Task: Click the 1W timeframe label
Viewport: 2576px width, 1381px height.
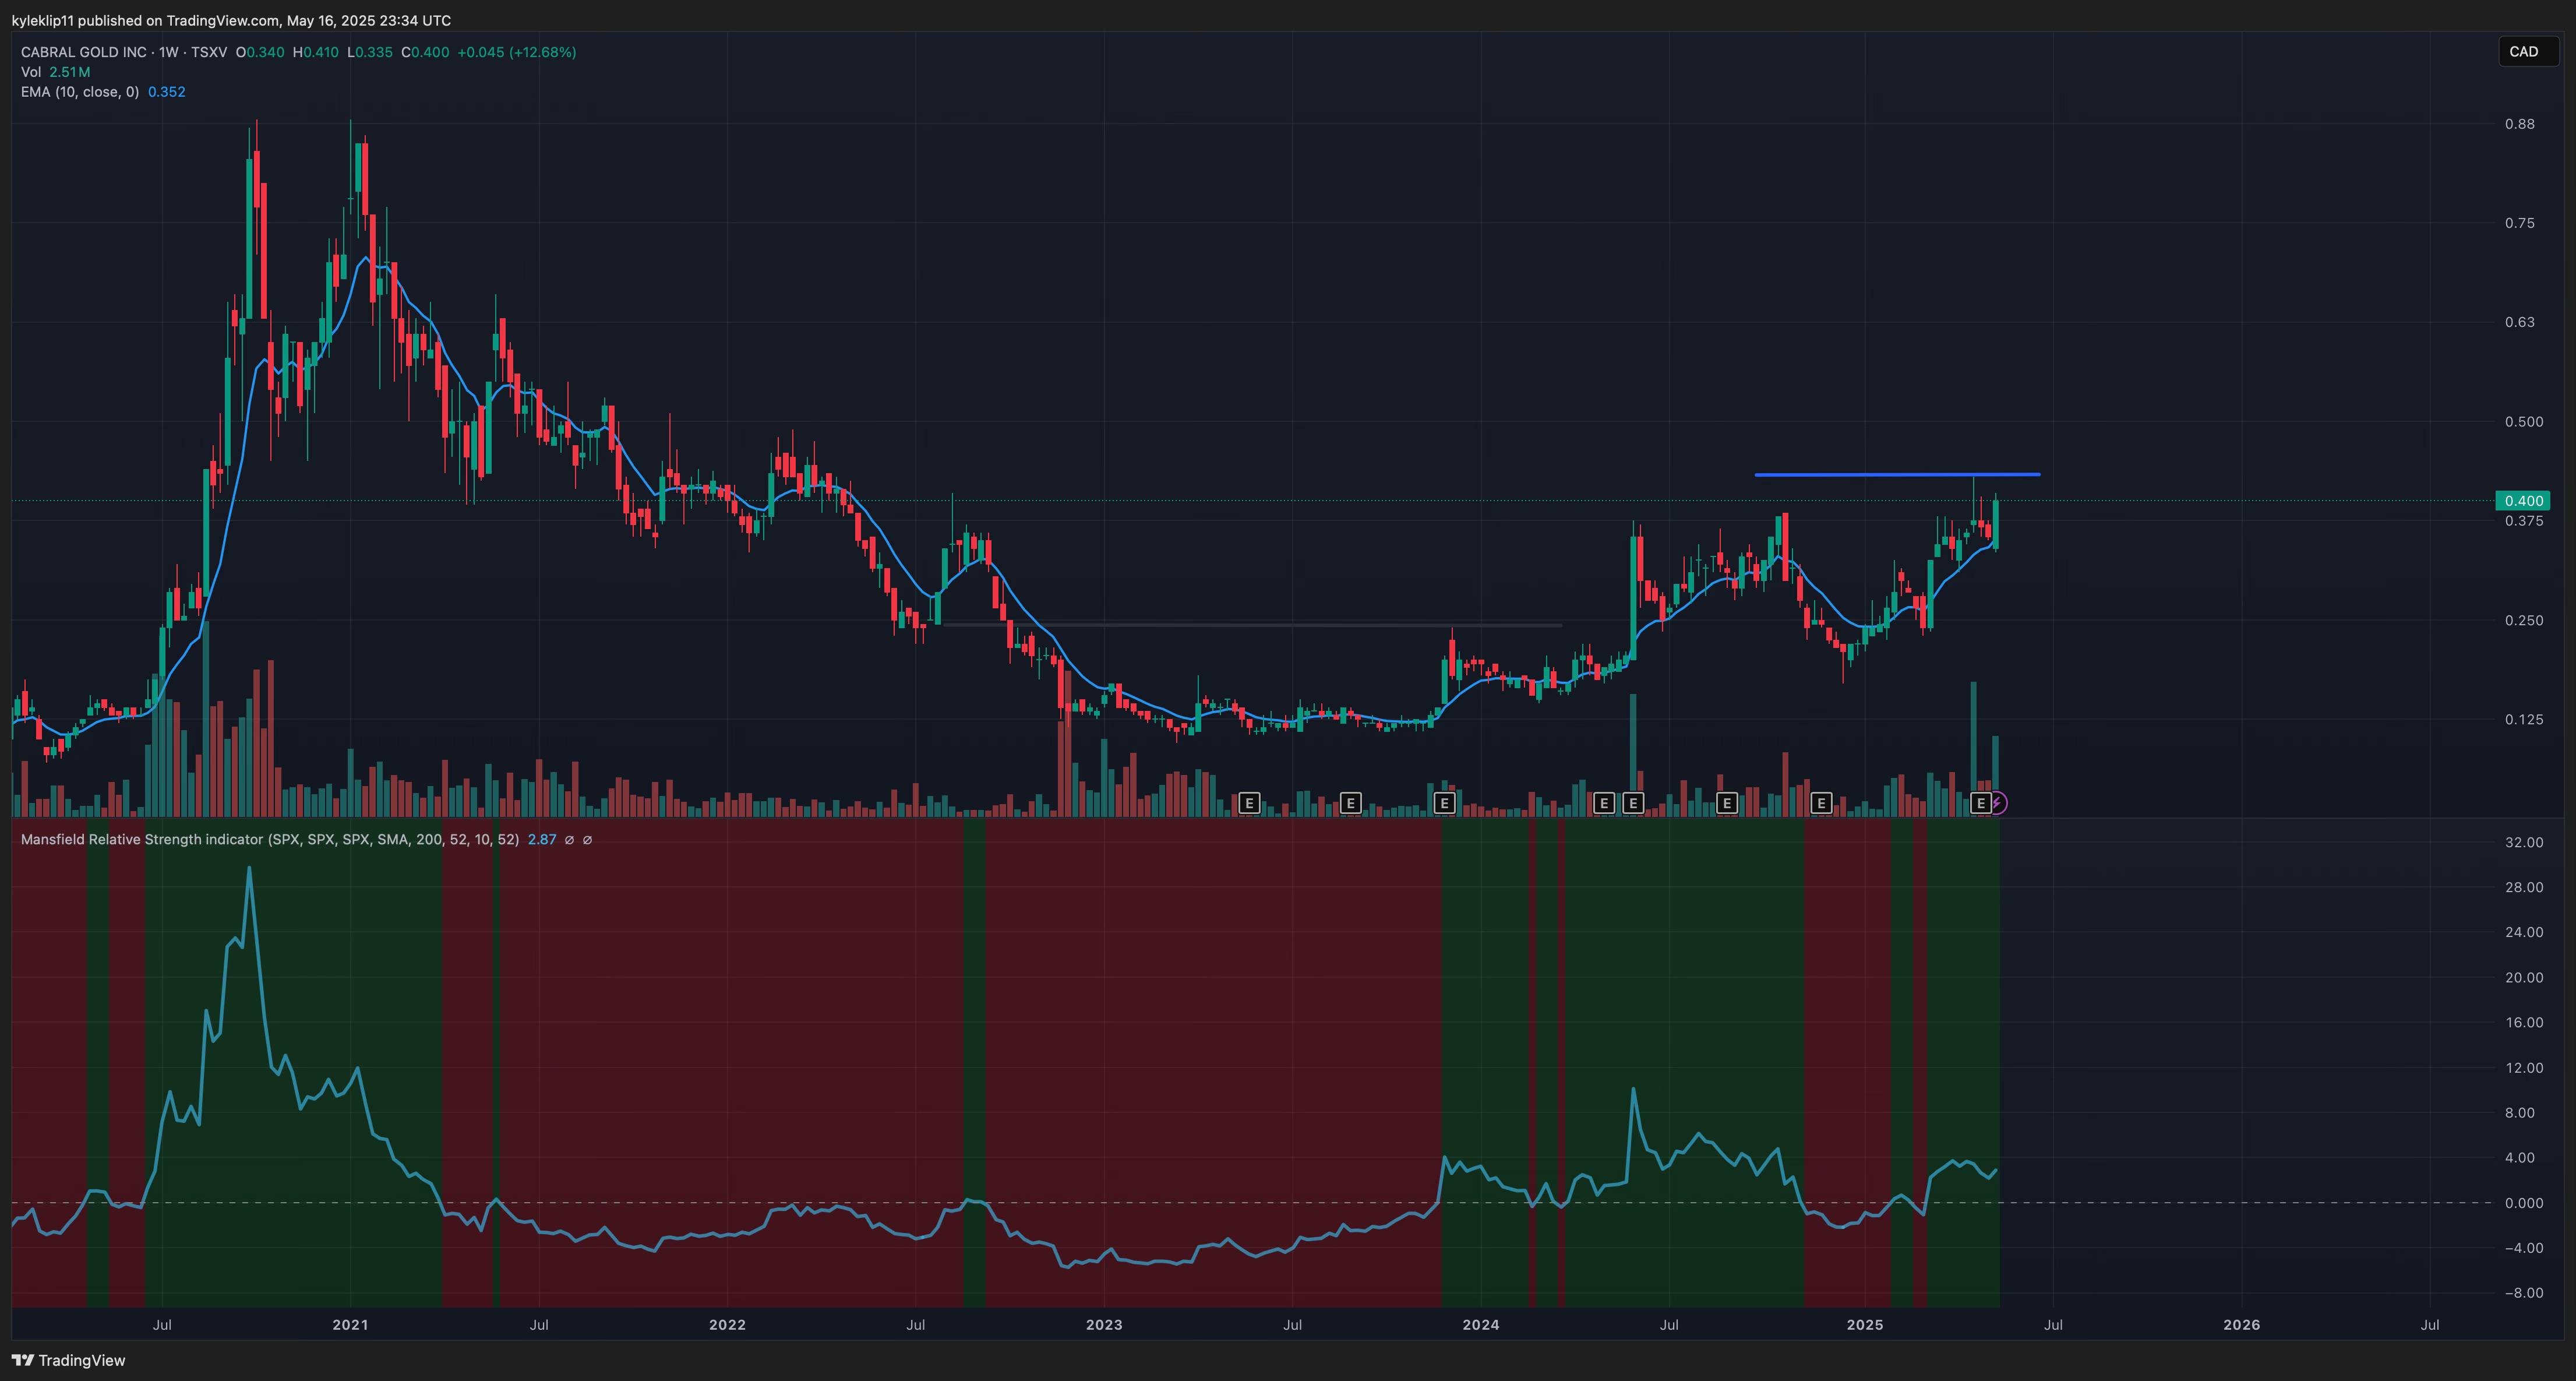Action: [168, 52]
